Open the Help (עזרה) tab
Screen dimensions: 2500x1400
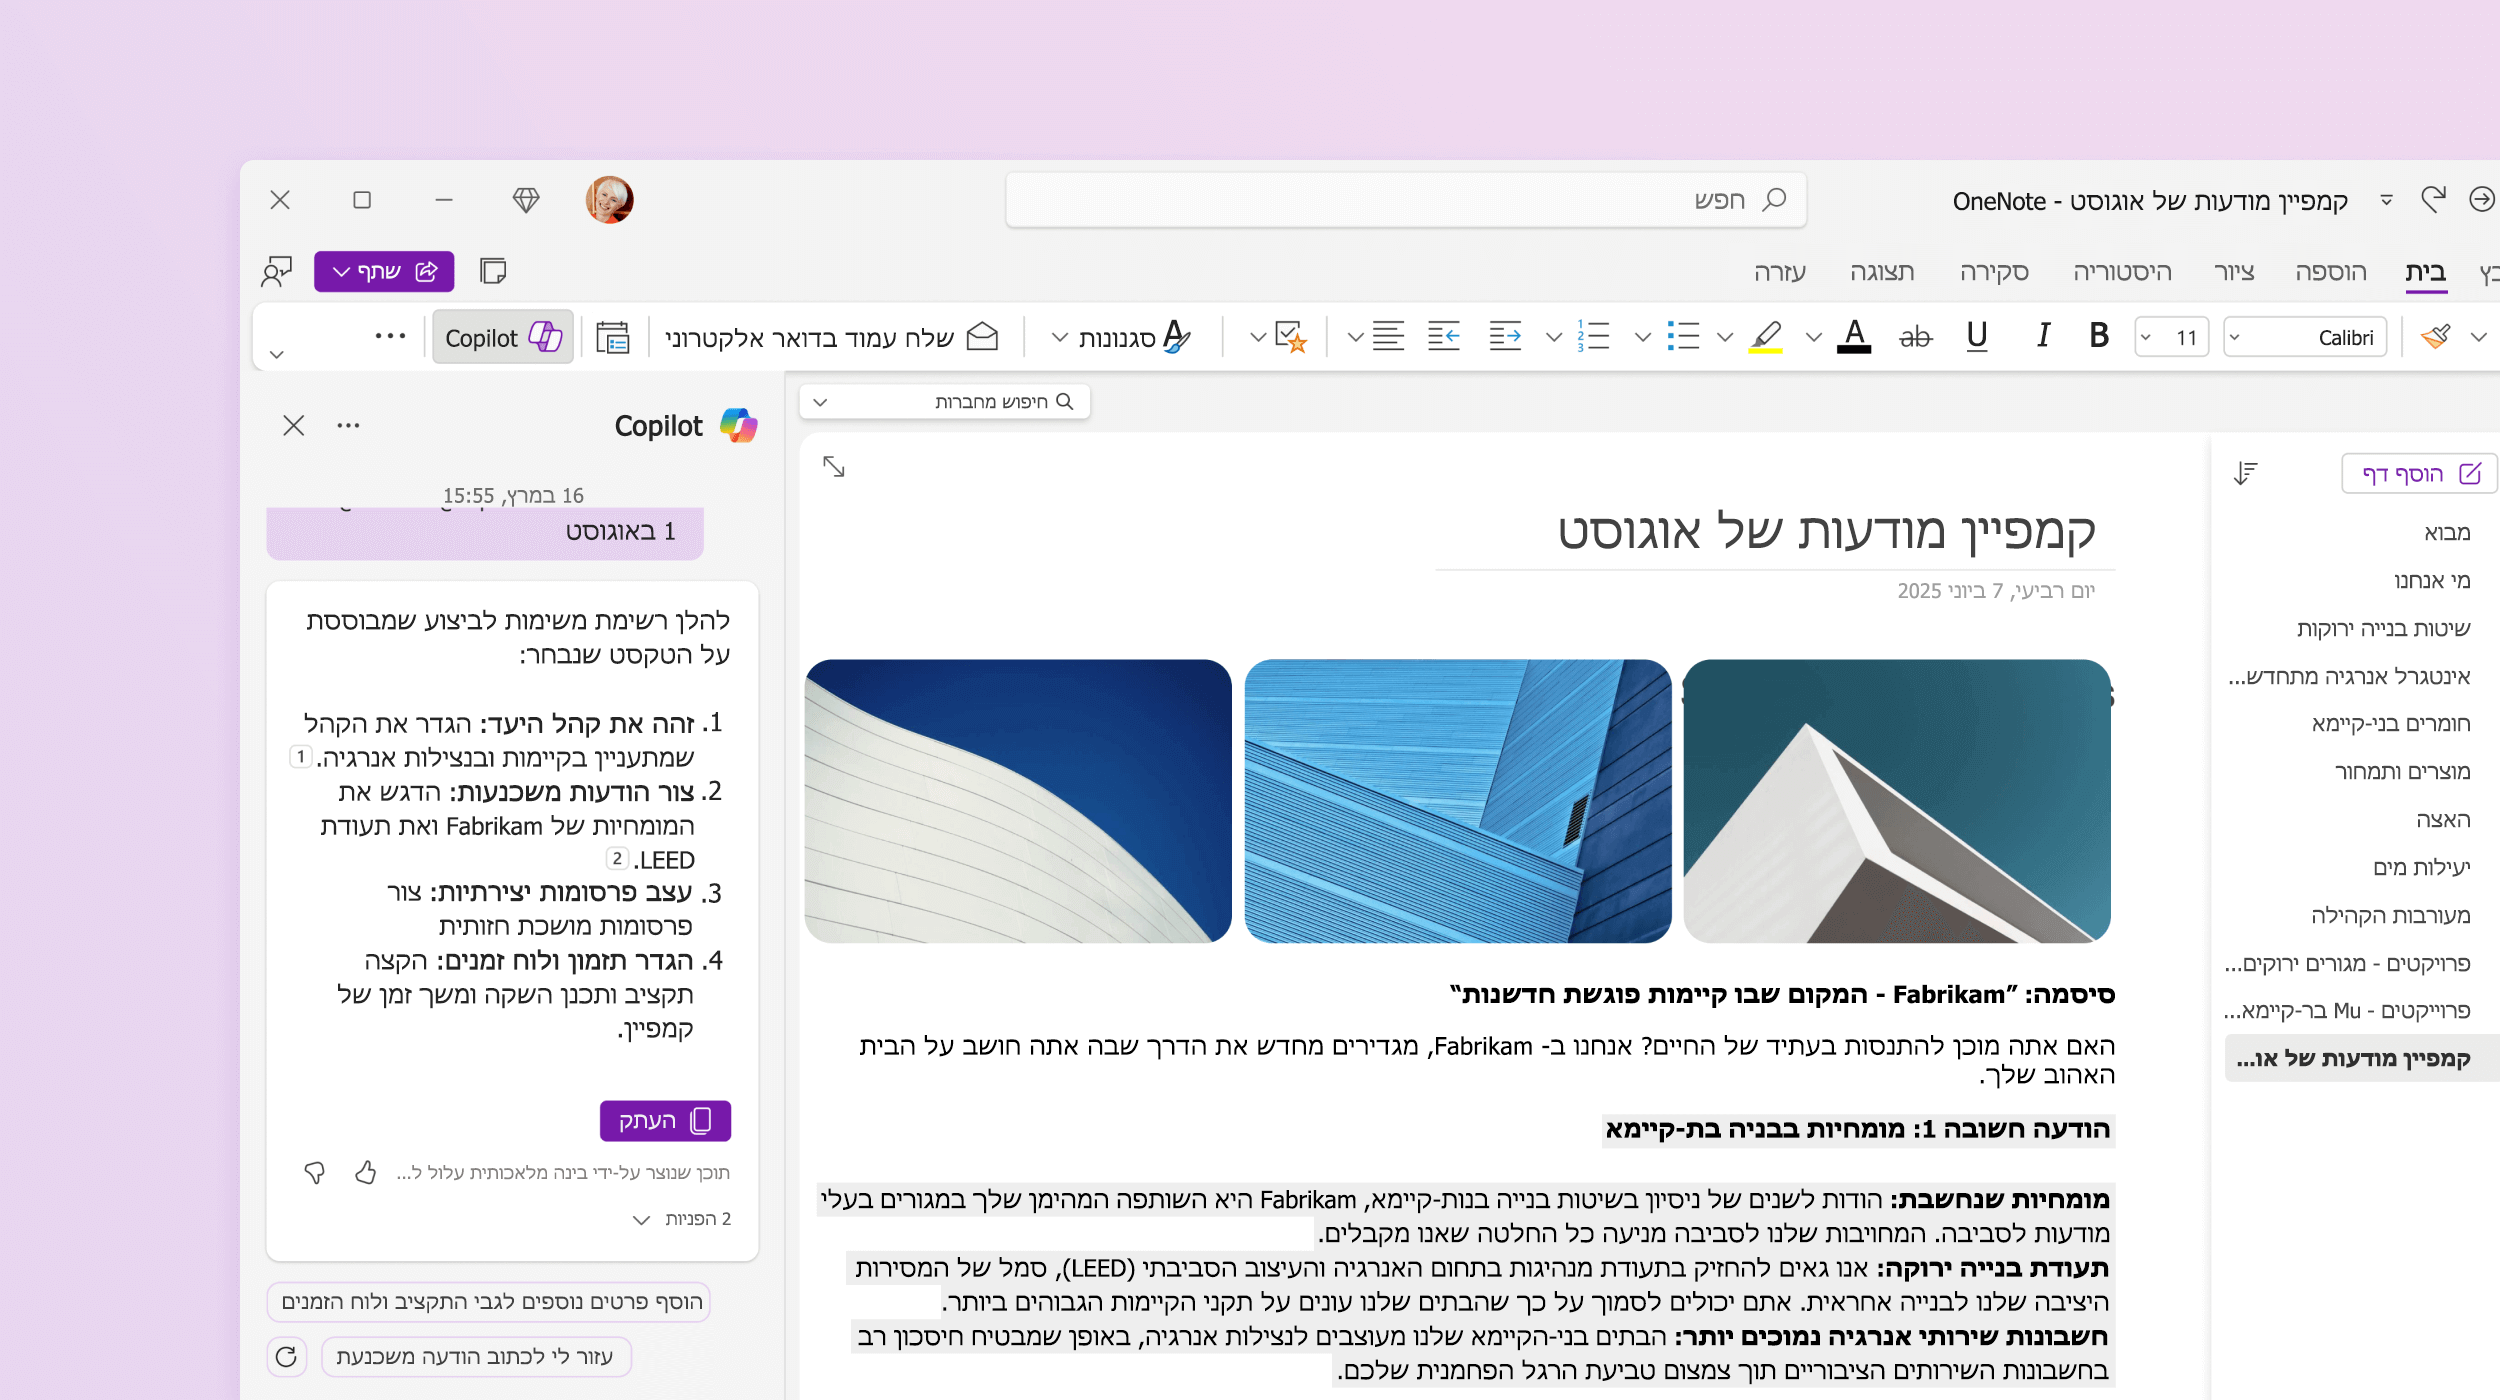(1780, 272)
